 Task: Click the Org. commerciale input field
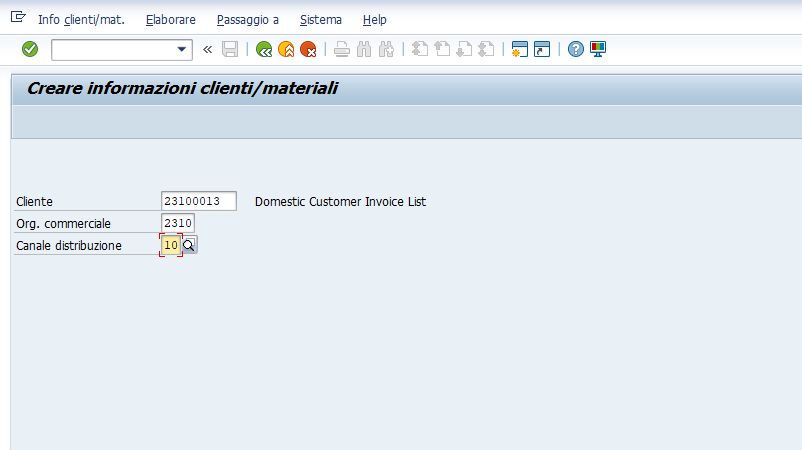point(177,223)
